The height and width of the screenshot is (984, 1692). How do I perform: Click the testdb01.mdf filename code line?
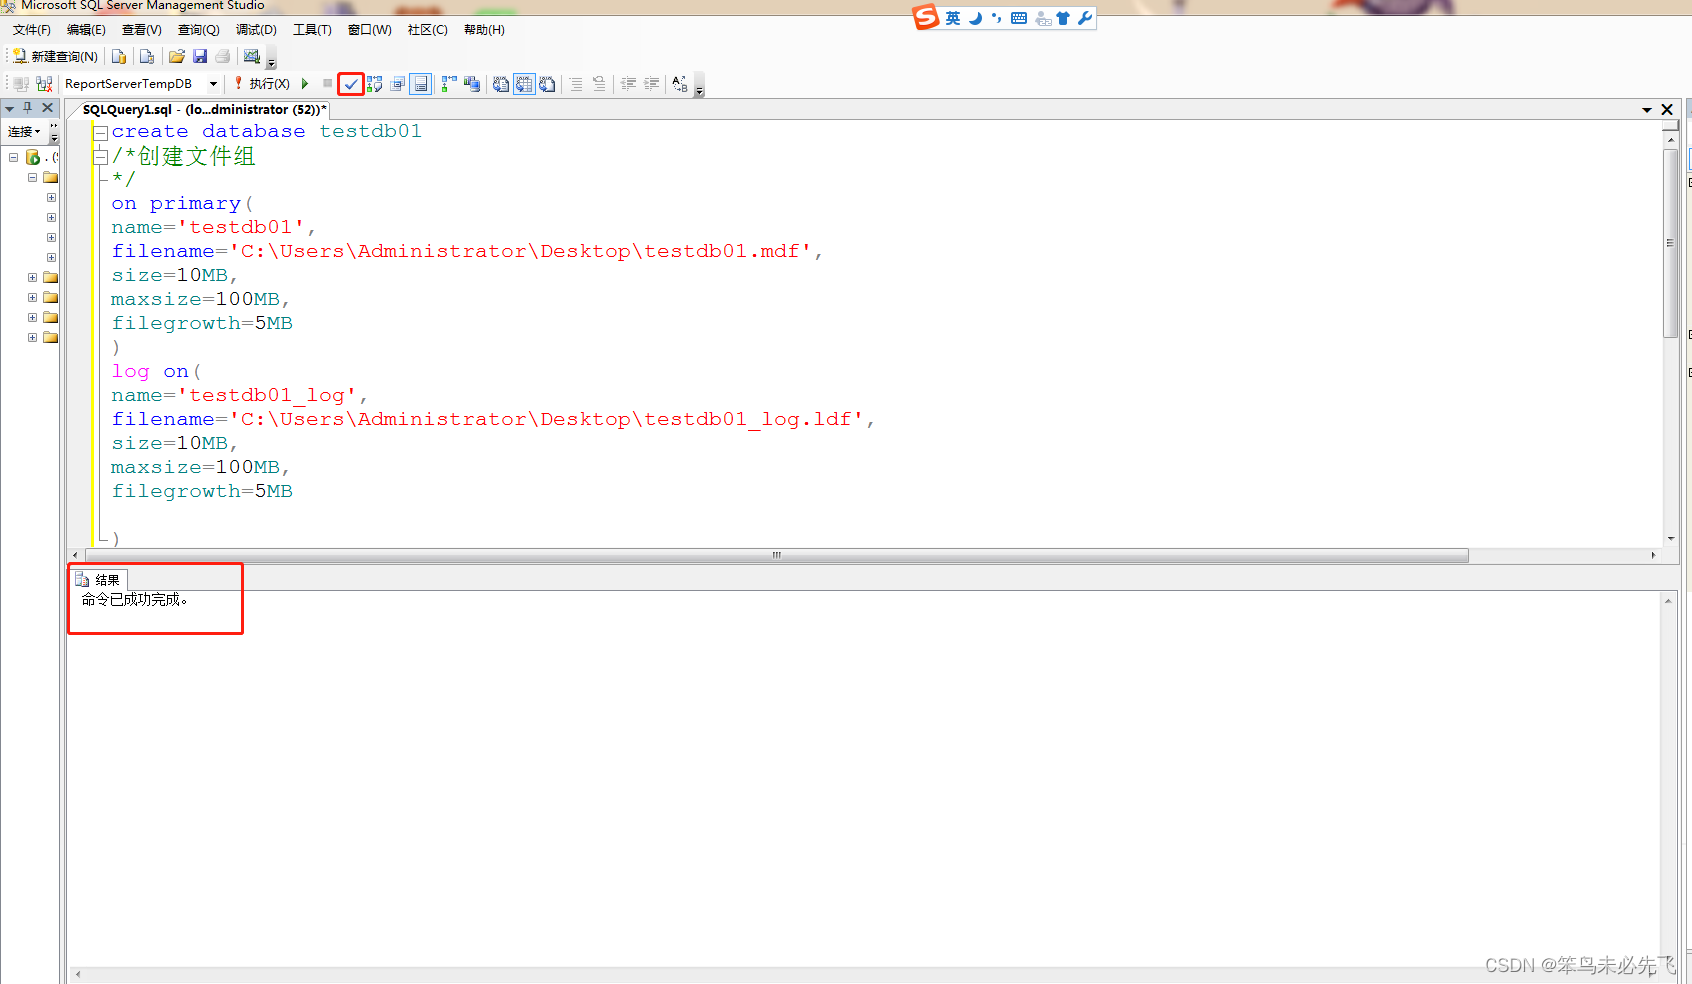(x=467, y=252)
